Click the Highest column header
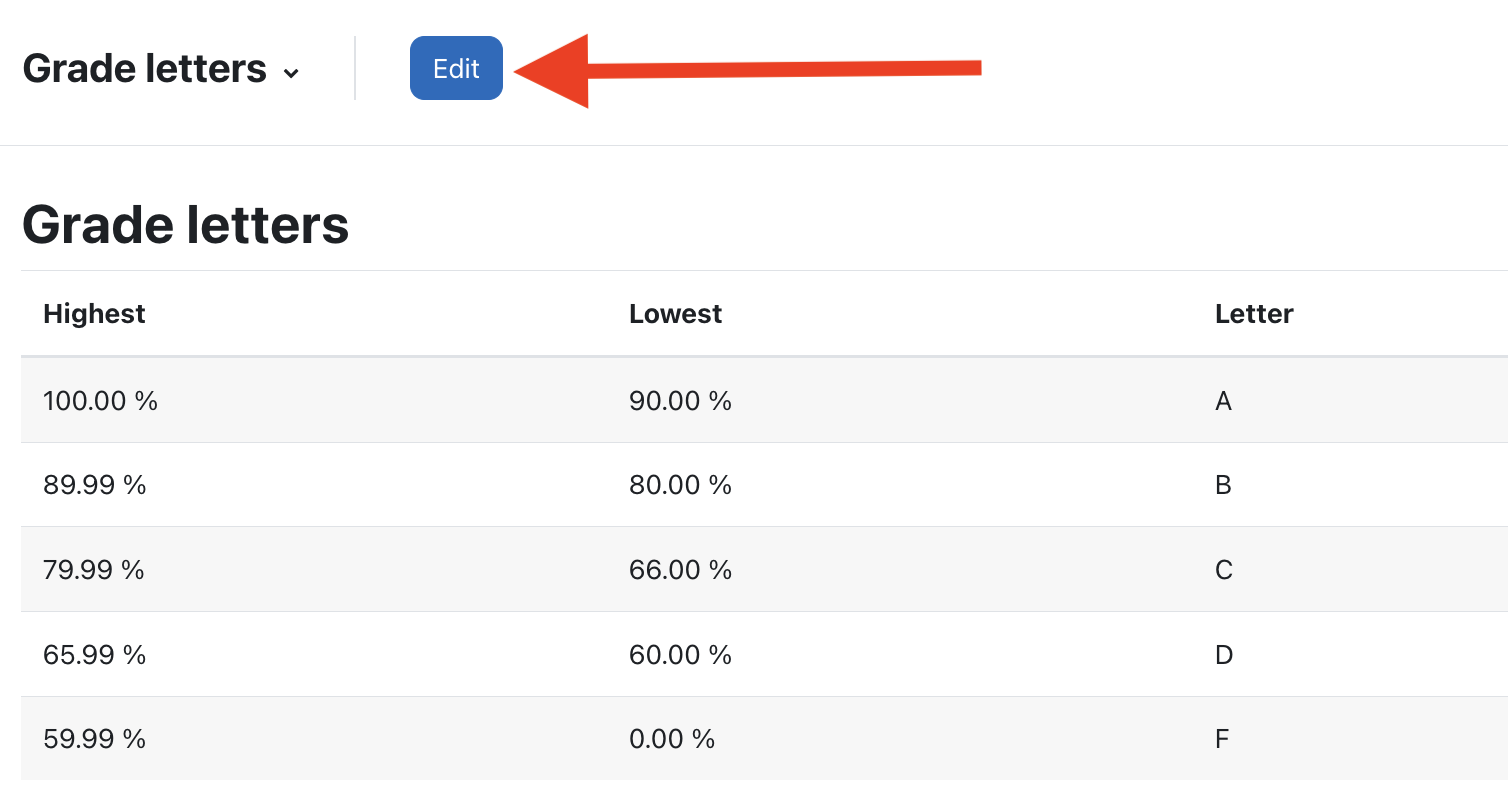This screenshot has height=792, width=1508. (94, 314)
